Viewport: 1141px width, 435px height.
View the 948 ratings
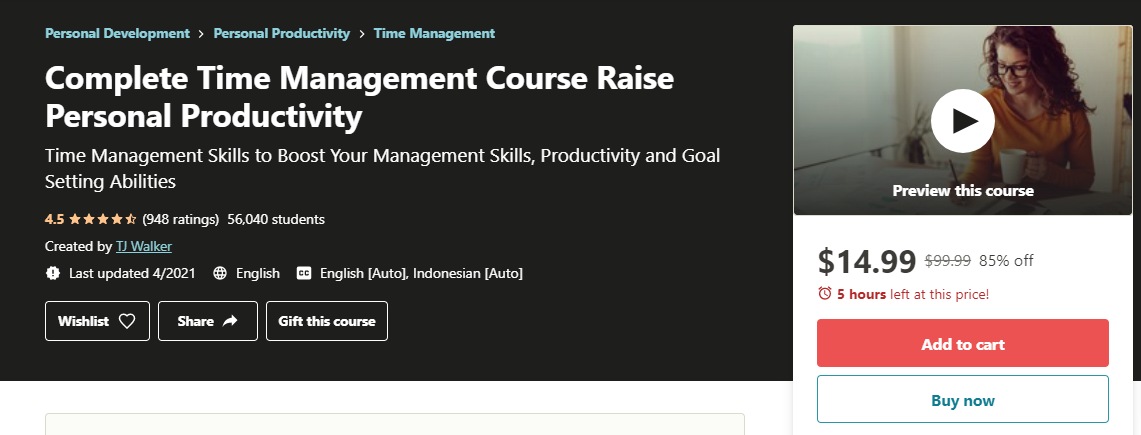point(181,219)
